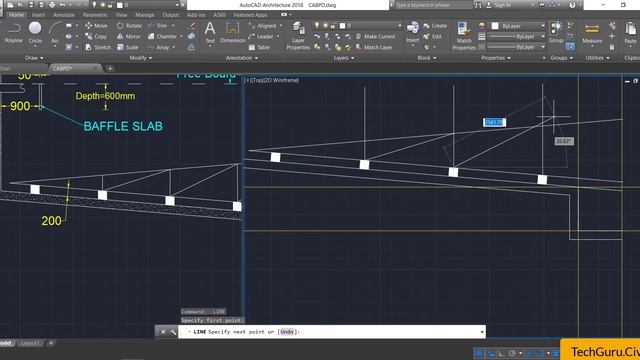Open the Home ribbon tab
This screenshot has width=640, height=360.
pos(16,15)
